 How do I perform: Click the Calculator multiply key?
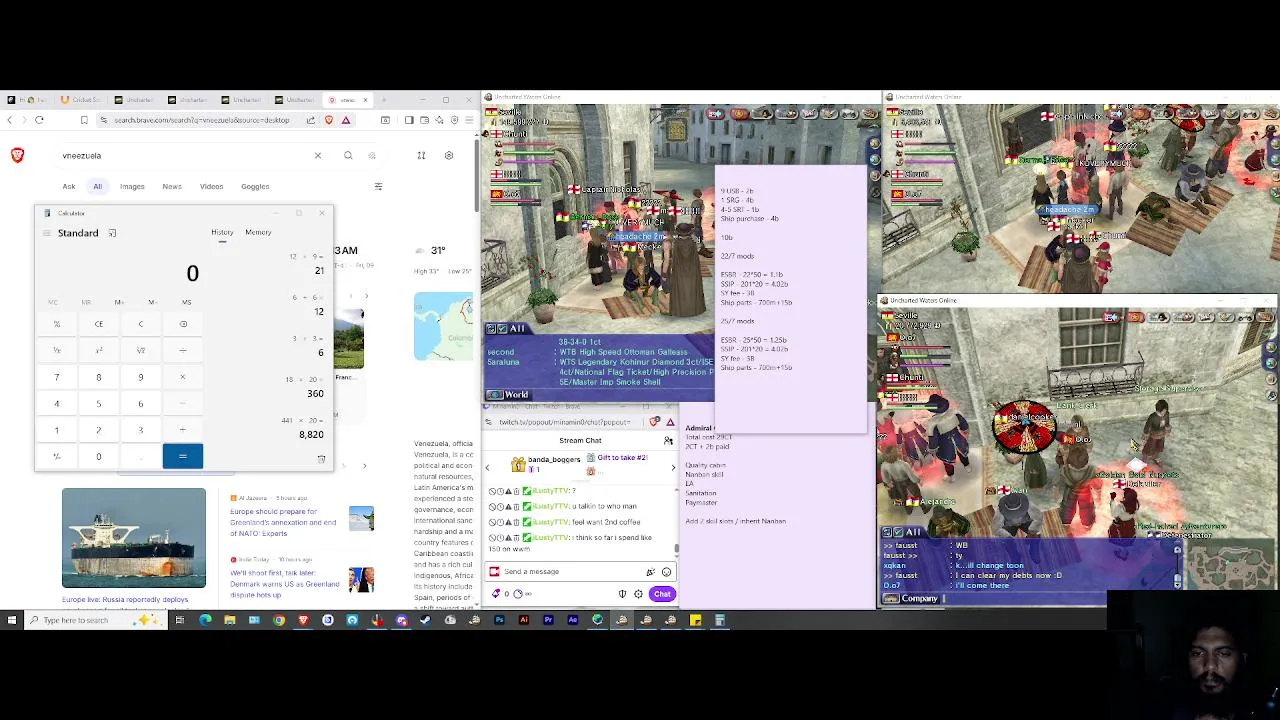pos(183,377)
